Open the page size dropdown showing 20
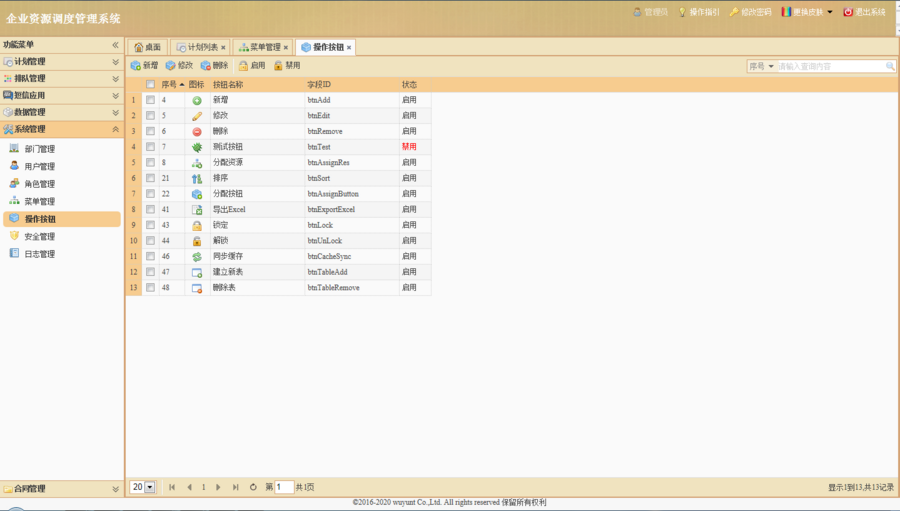Image resolution: width=900 pixels, height=511 pixels. 150,487
